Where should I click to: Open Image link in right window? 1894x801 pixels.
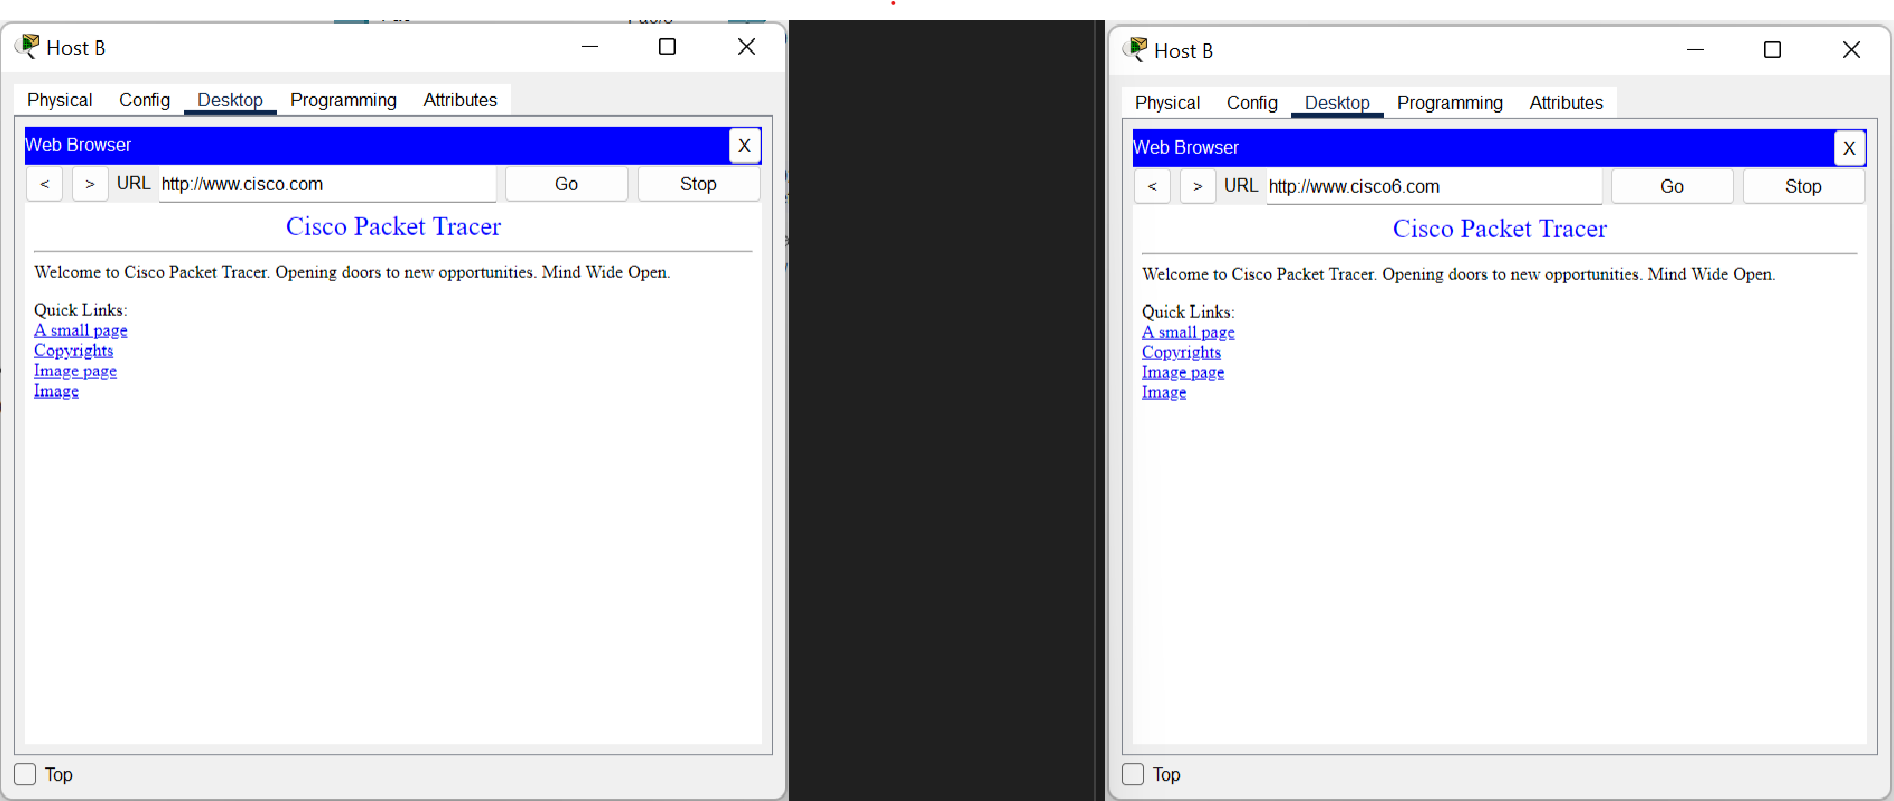click(x=1164, y=393)
